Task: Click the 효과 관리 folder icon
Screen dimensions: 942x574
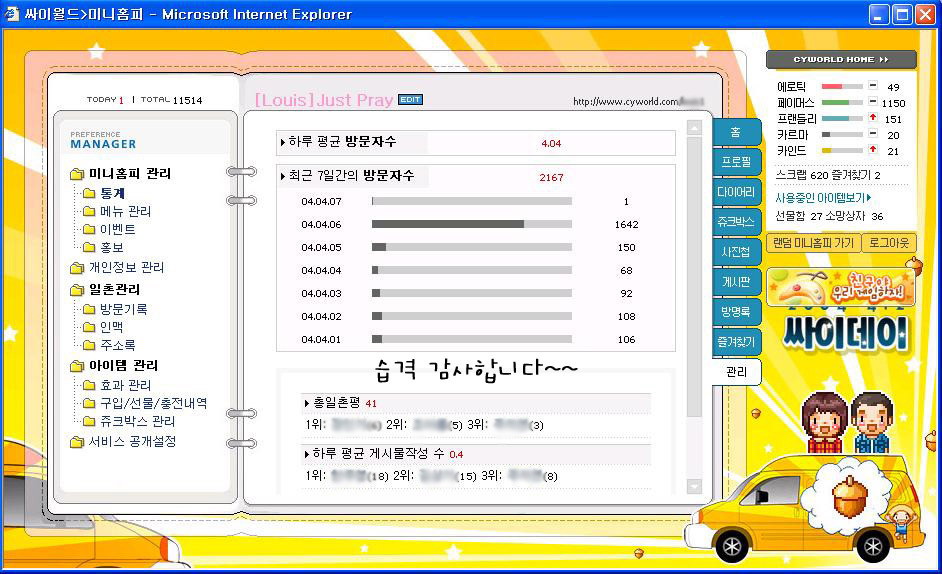Action: tap(89, 385)
